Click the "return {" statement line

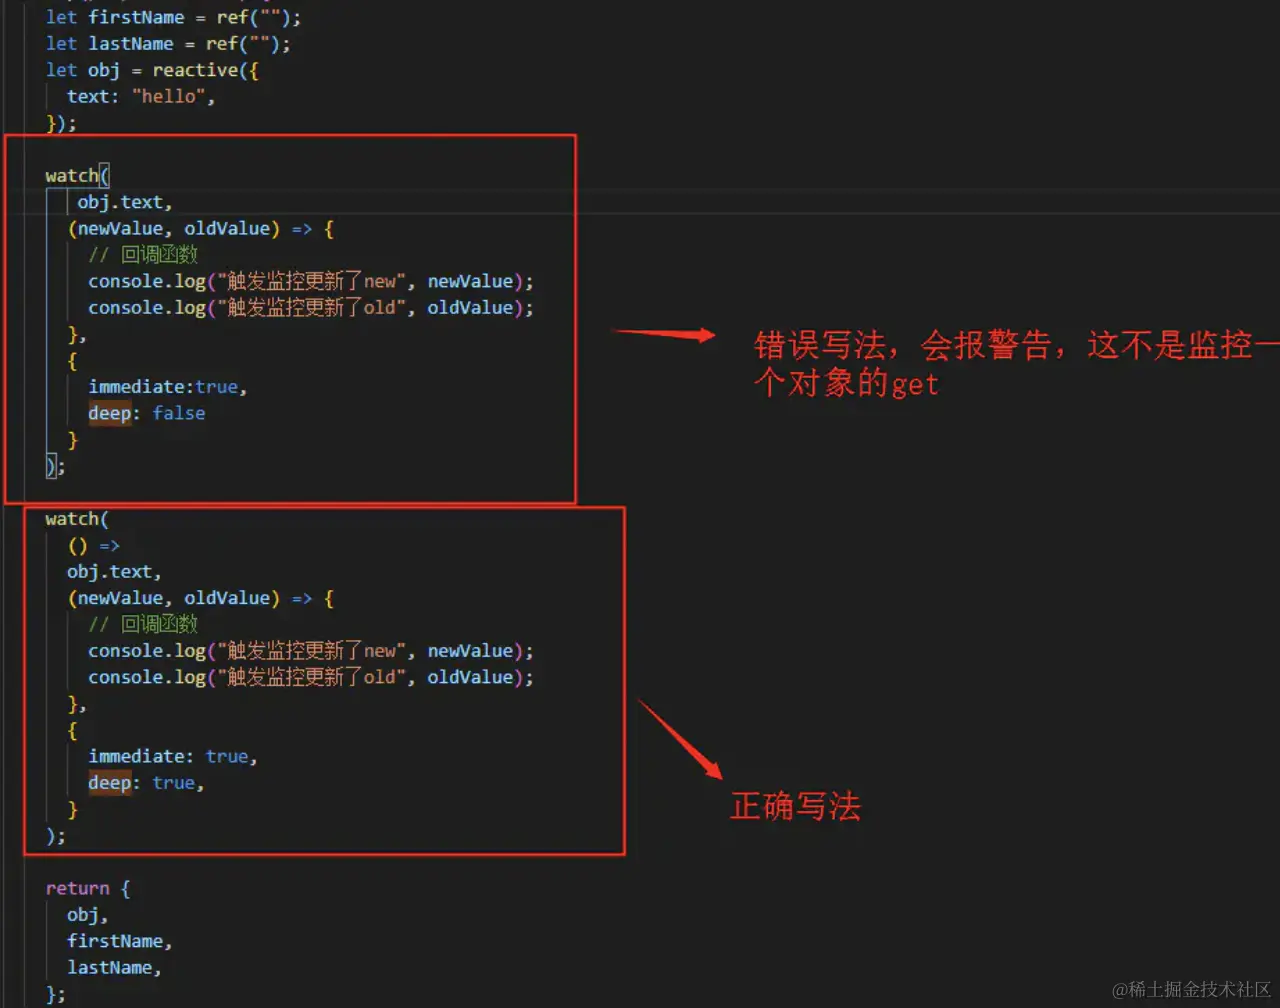click(x=88, y=888)
